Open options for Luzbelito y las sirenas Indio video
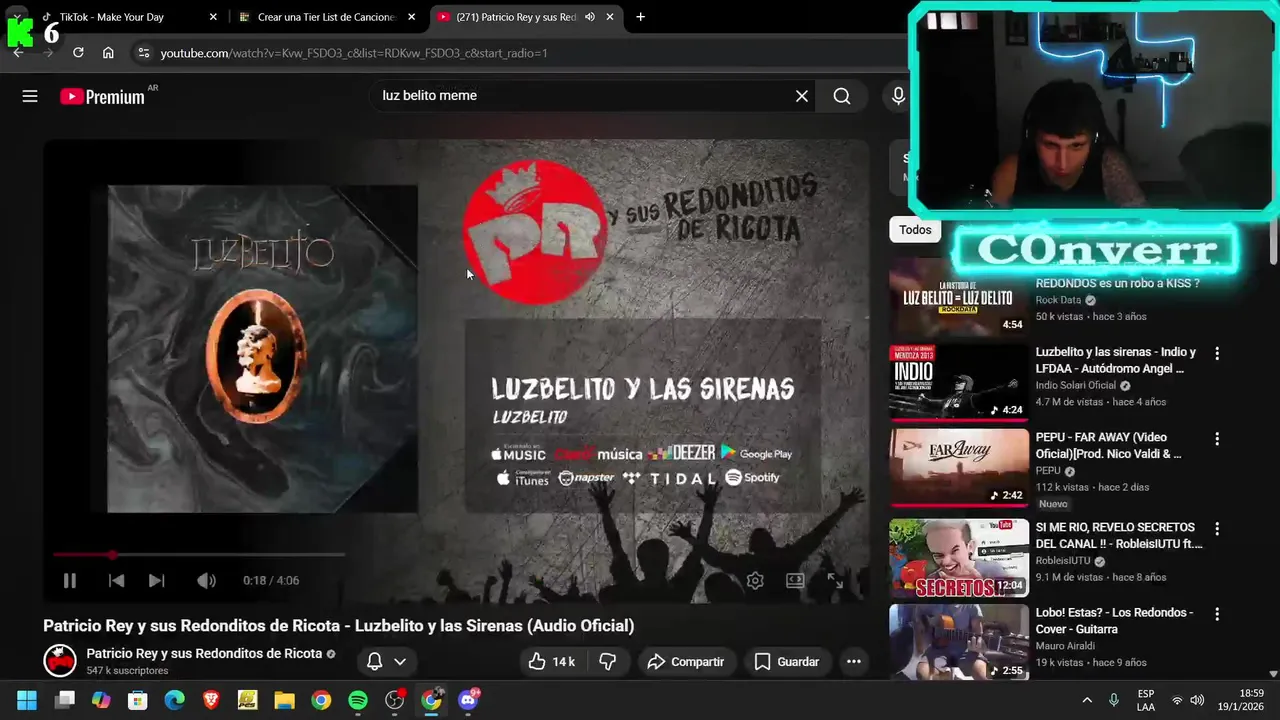The image size is (1280, 720). point(1217,353)
